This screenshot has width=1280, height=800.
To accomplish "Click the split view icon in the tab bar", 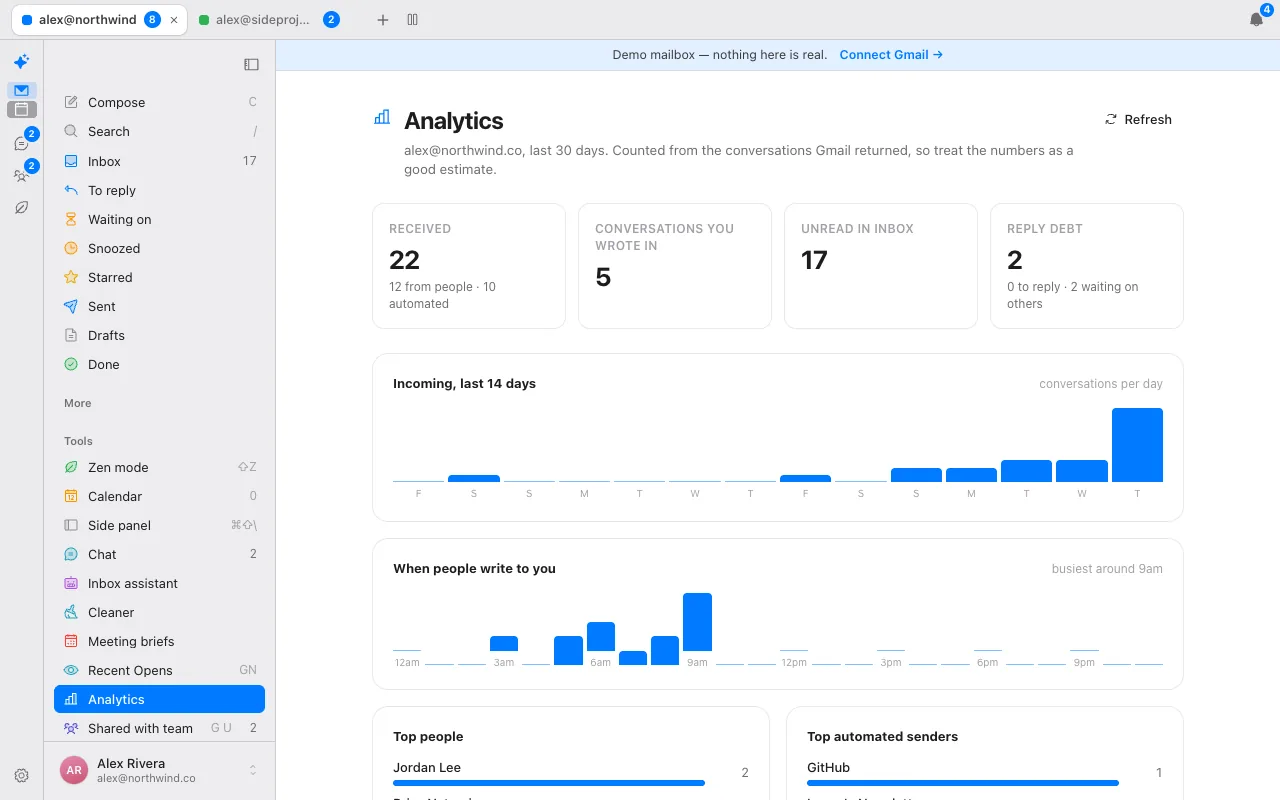I will (412, 20).
